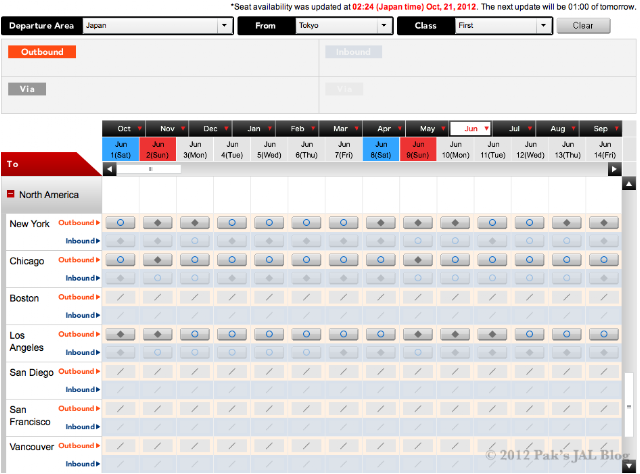
Task: Click Chicago Inbound circle for Jun 11(Tue)
Action: (x=492, y=278)
